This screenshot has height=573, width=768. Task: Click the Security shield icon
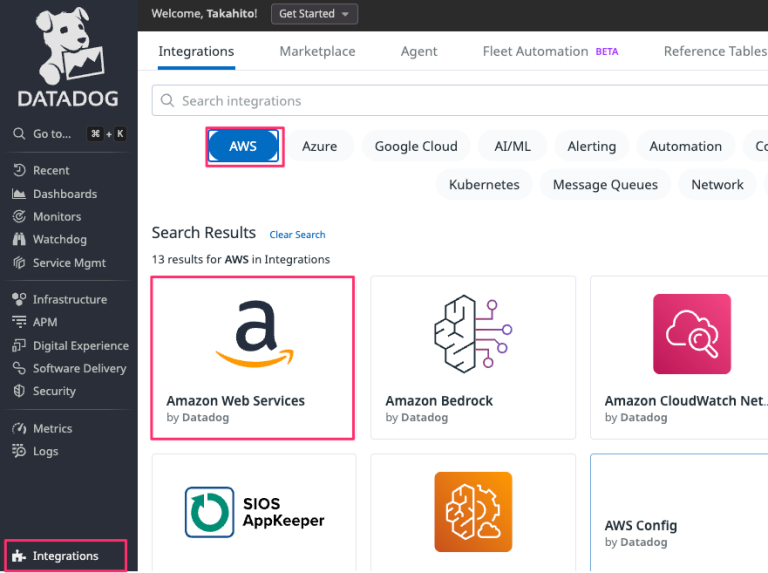tap(19, 391)
